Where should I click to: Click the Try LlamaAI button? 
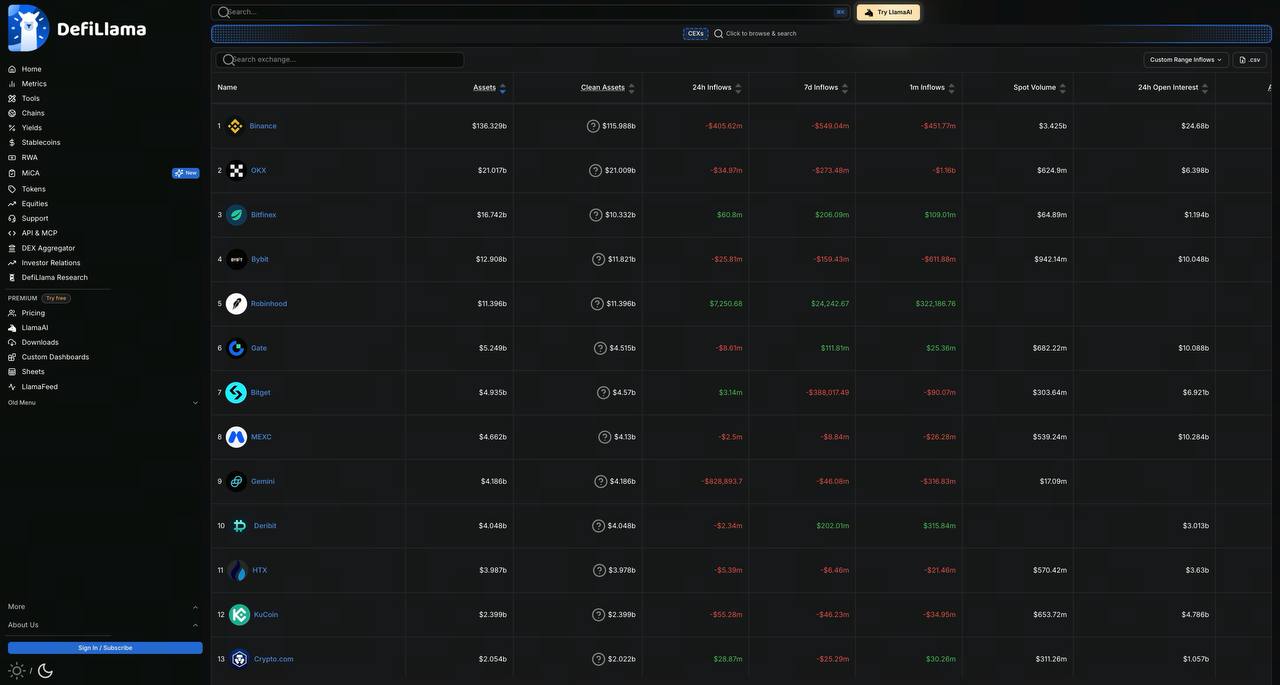click(888, 12)
